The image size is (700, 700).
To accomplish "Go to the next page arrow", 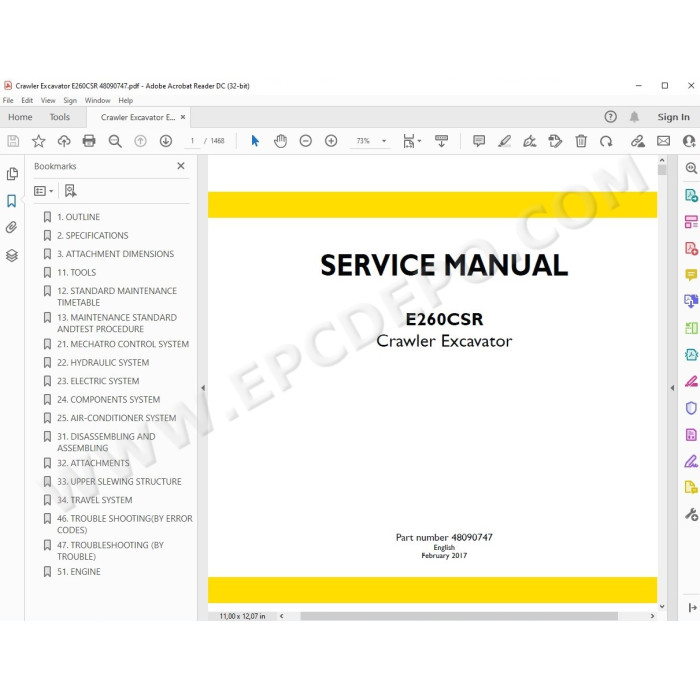I will pyautogui.click(x=166, y=141).
